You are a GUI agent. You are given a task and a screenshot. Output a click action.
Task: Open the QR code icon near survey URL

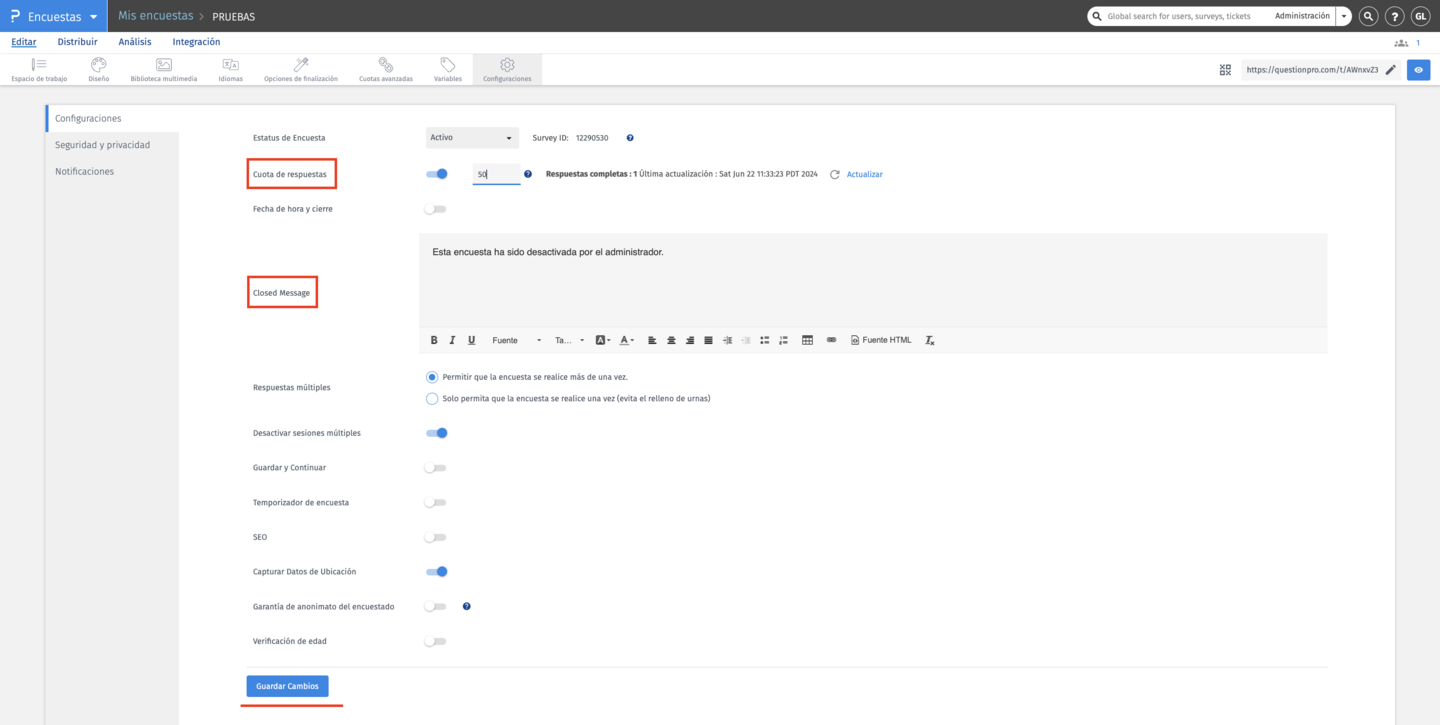tap(1225, 70)
